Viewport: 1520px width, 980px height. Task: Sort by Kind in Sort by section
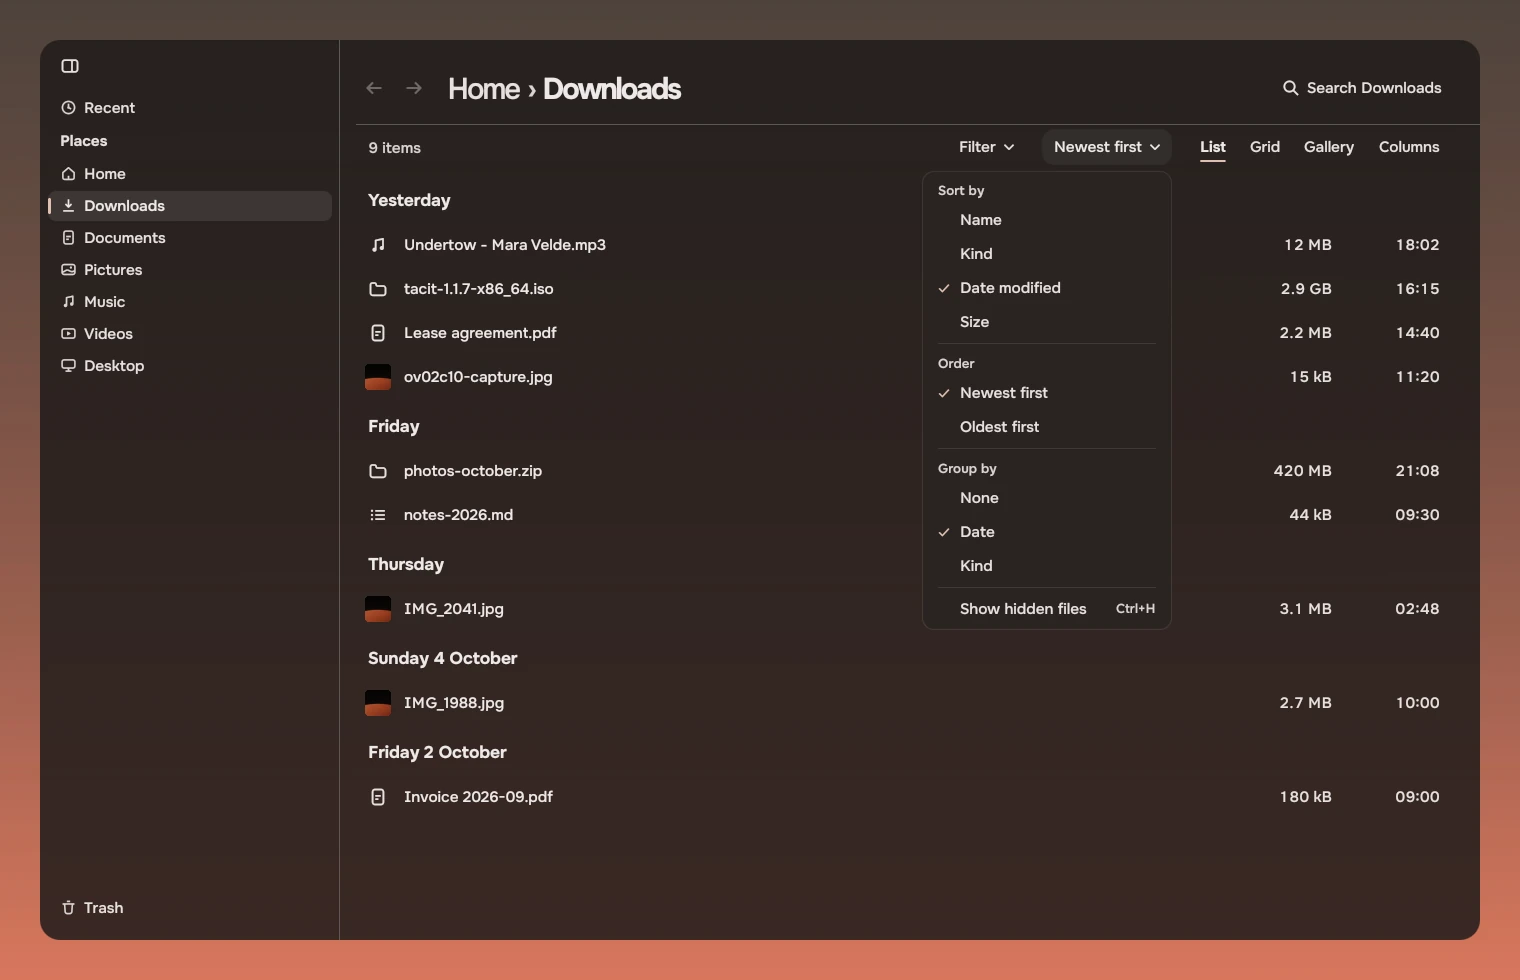[1046, 254]
